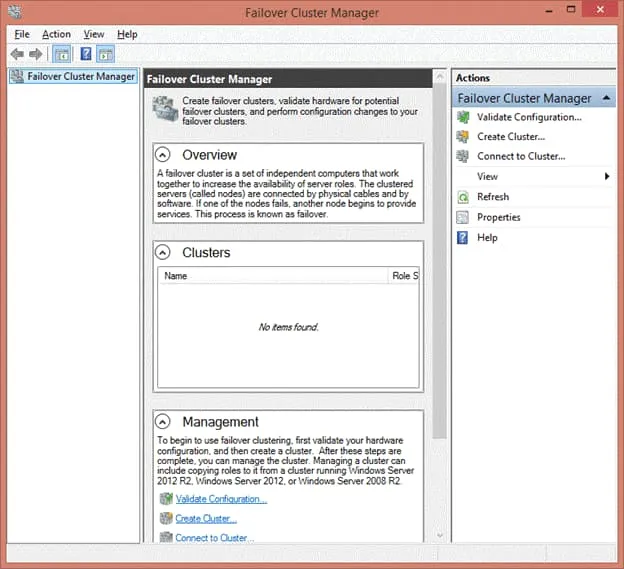
Task: Click the Forward arrow toolbar icon
Action: click(35, 54)
